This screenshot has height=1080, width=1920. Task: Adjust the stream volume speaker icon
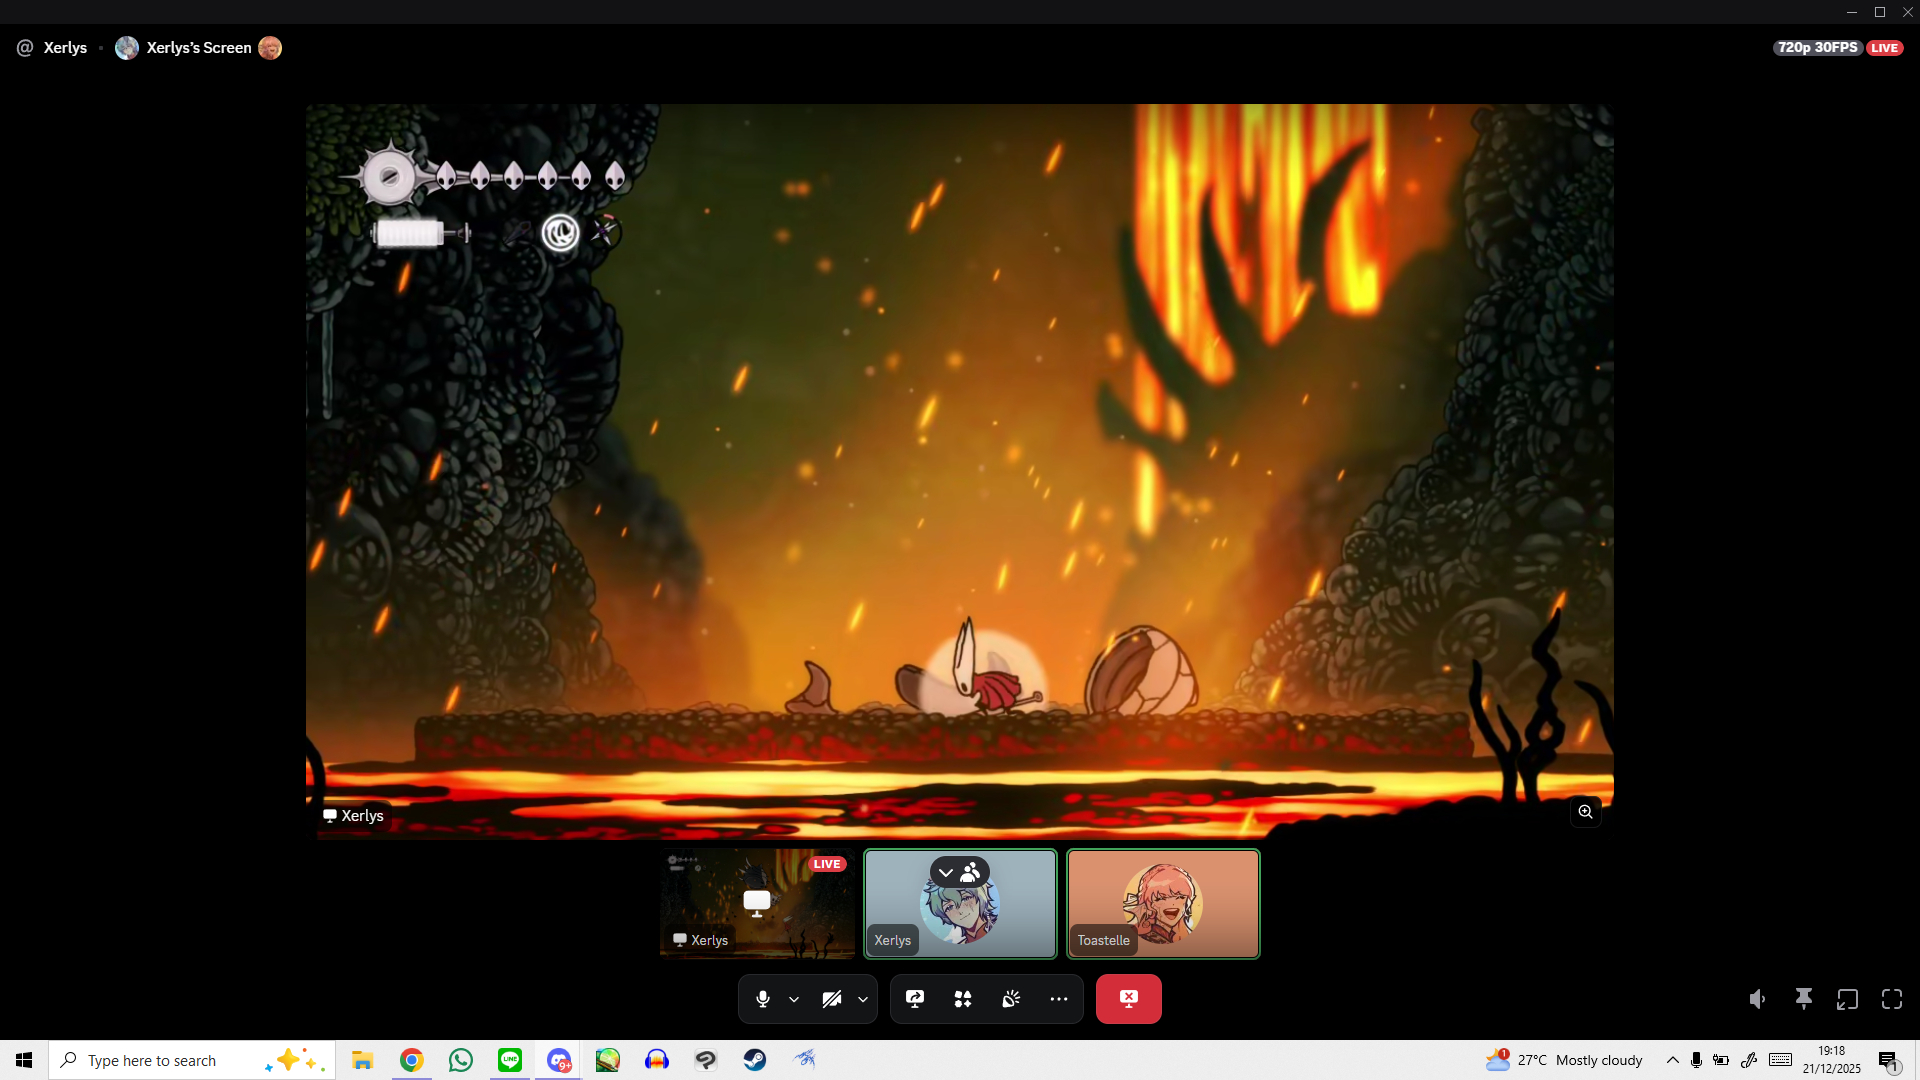click(x=1757, y=999)
